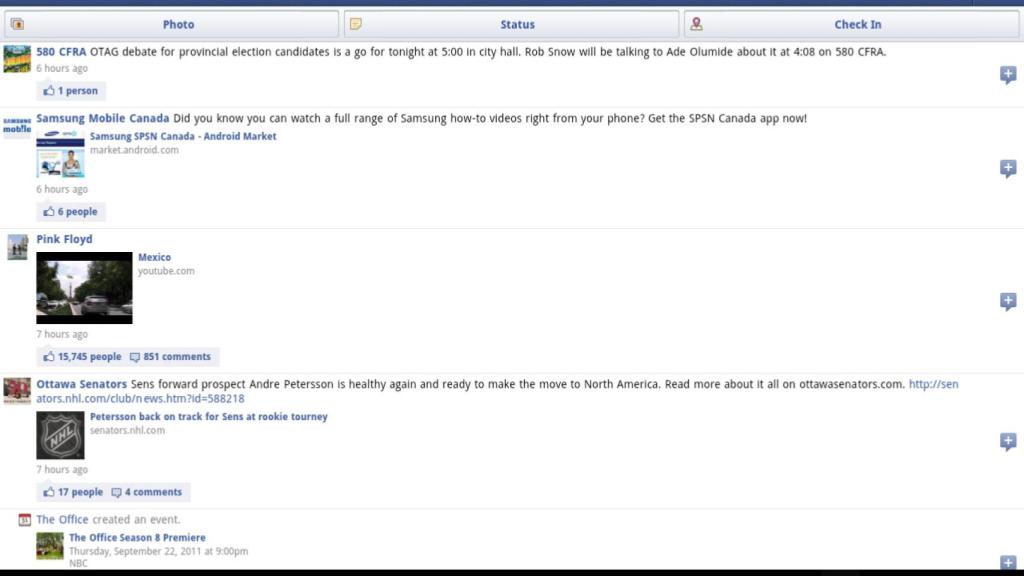Like the Pink Floyd post with 15,745 people
1024x576 pixels.
82,357
